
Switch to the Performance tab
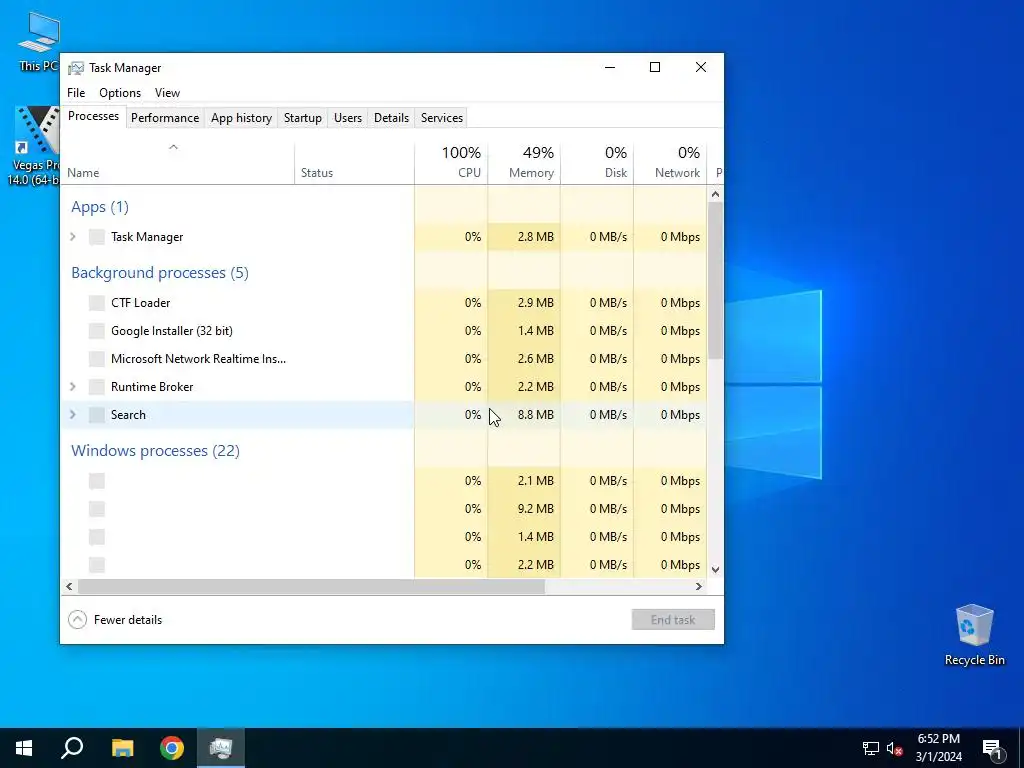click(x=165, y=118)
